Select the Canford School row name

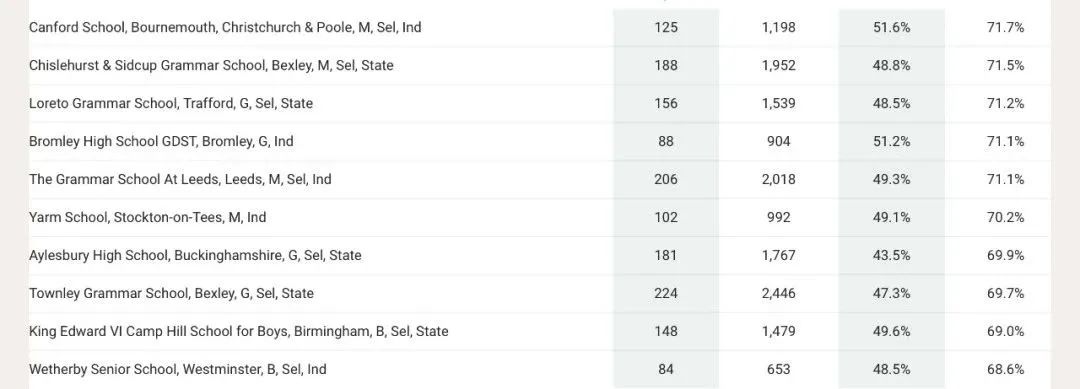(x=225, y=28)
